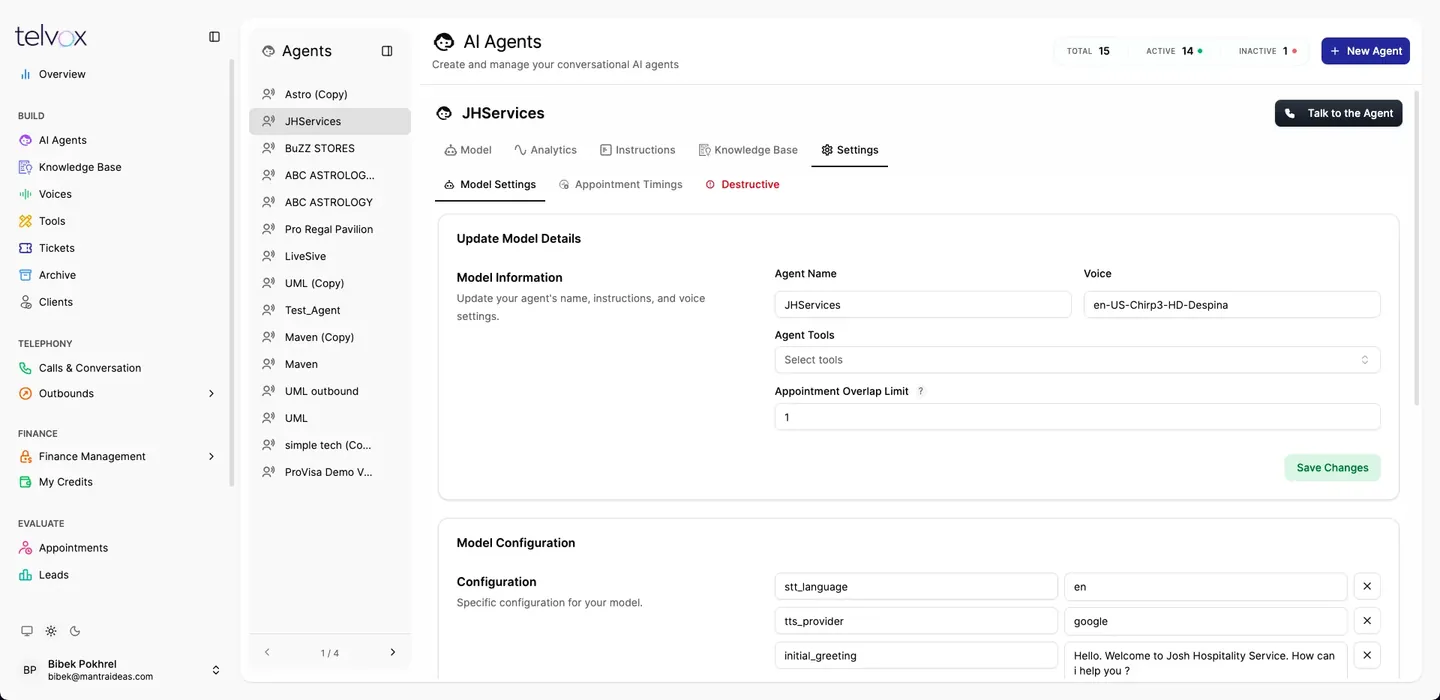
Task: Click the Voices waveform icon
Action: click(26, 194)
